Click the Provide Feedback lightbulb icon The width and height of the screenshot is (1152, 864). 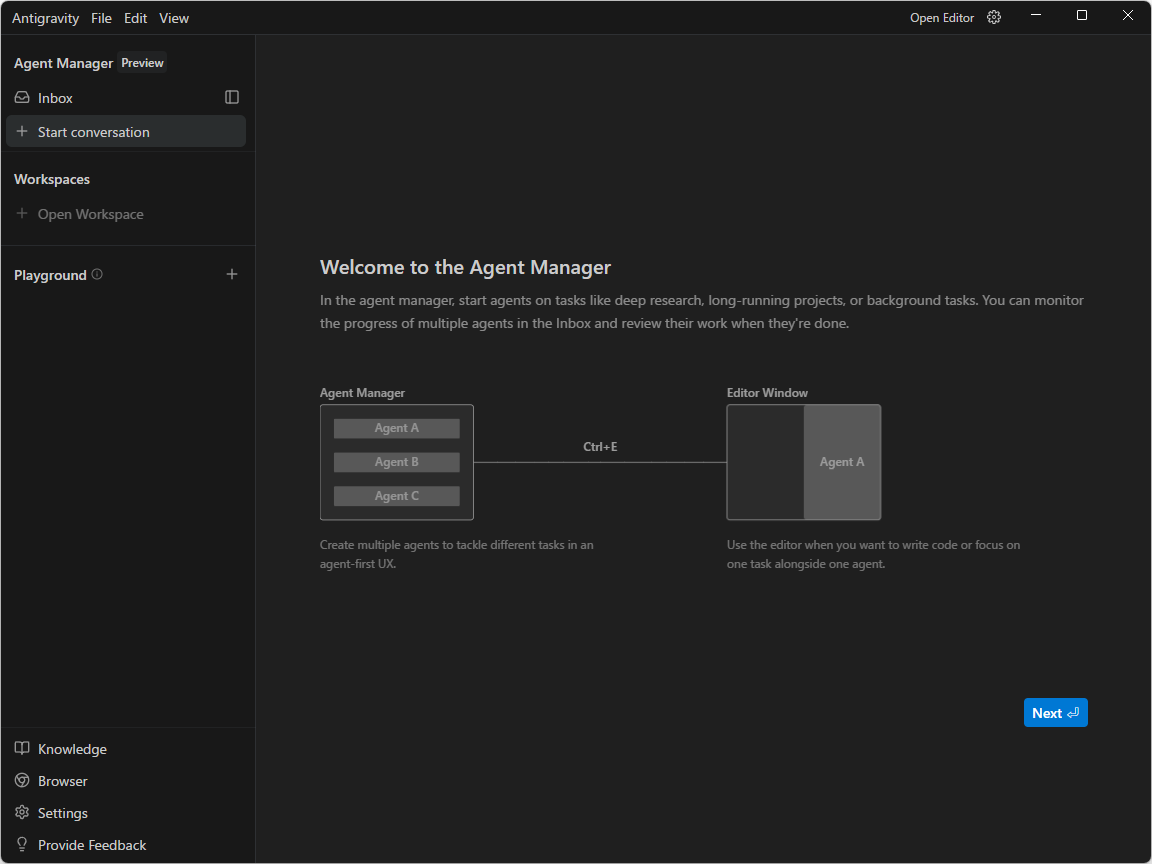[22, 845]
